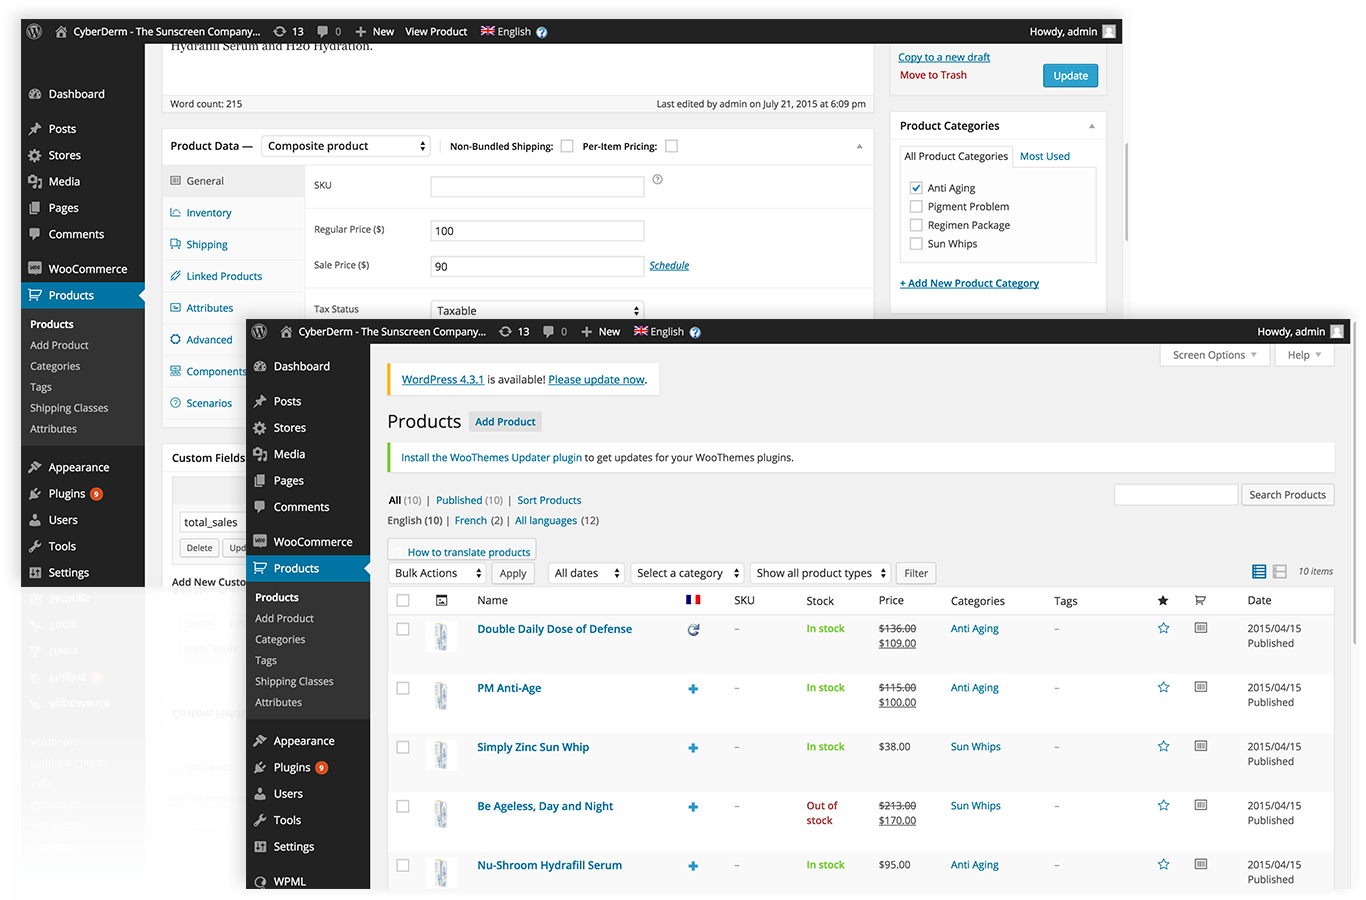Expand Help panel
1366x900 pixels.
[1305, 355]
